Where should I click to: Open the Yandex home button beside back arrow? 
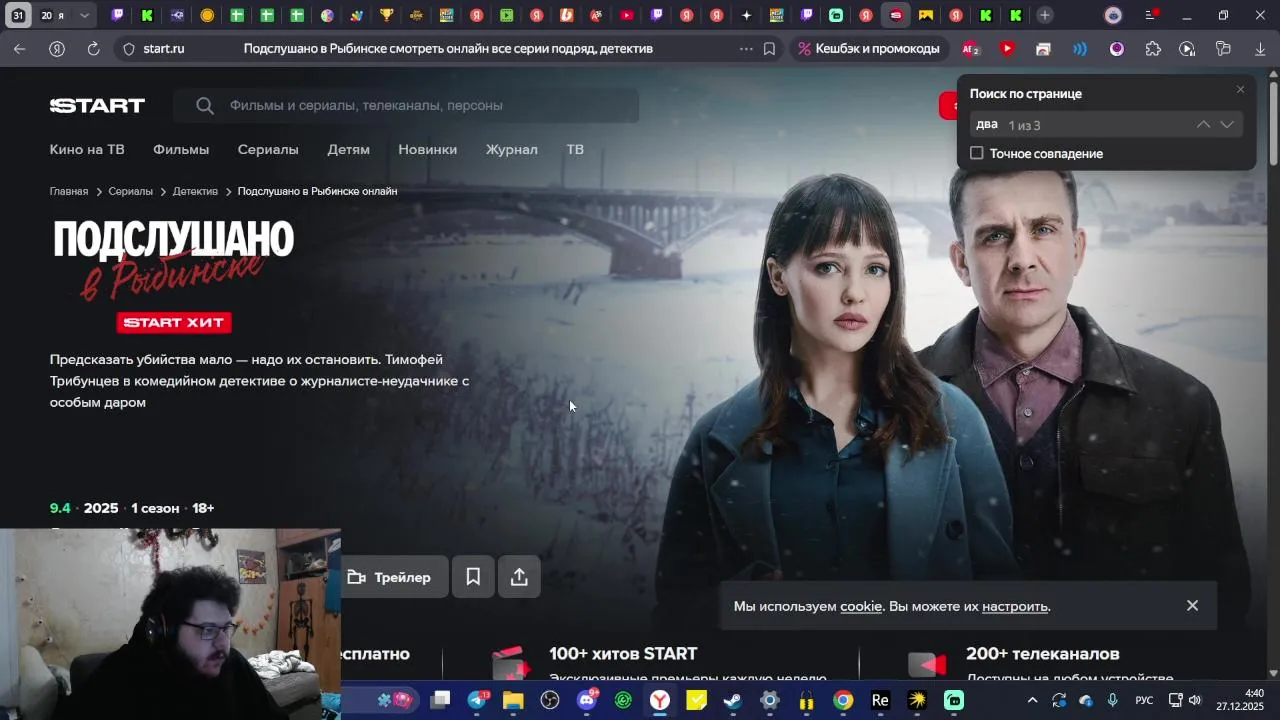tap(57, 48)
